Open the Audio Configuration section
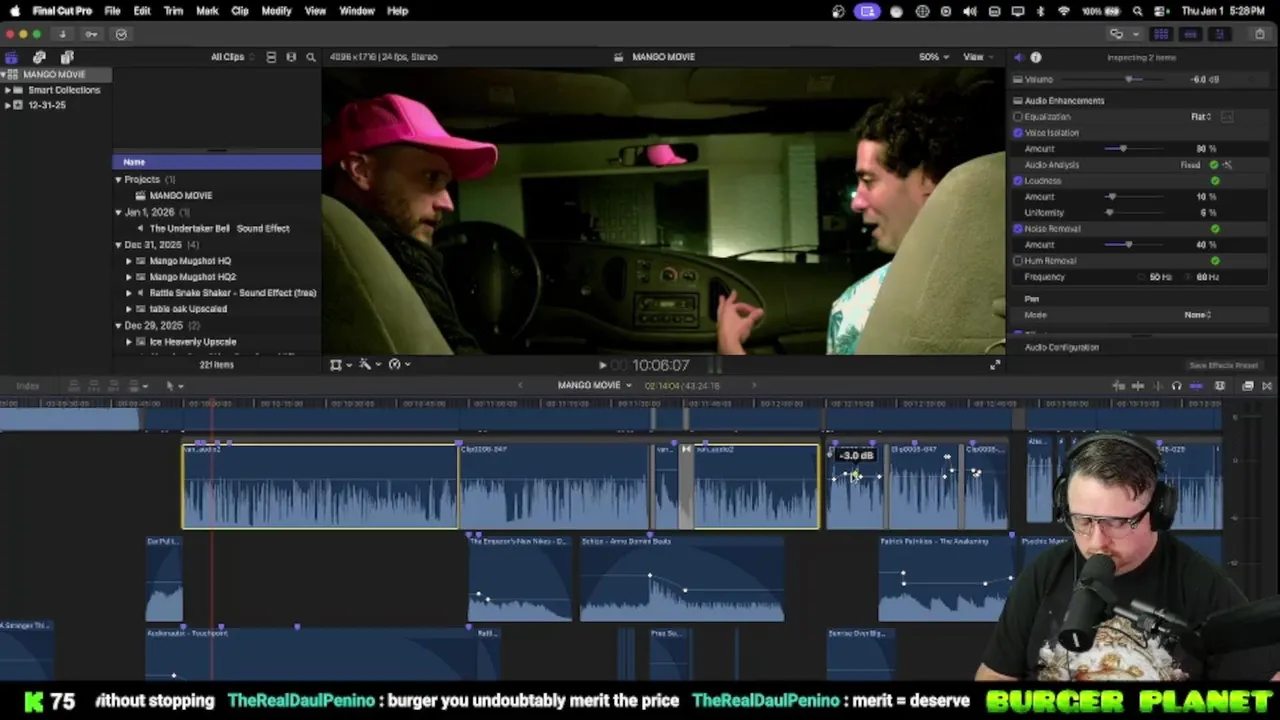Screen dimensions: 1280x720 pos(1062,348)
